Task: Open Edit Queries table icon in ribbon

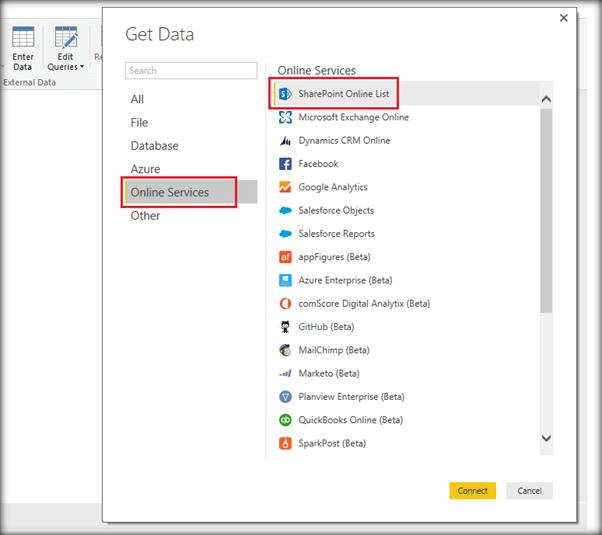Action: click(66, 37)
